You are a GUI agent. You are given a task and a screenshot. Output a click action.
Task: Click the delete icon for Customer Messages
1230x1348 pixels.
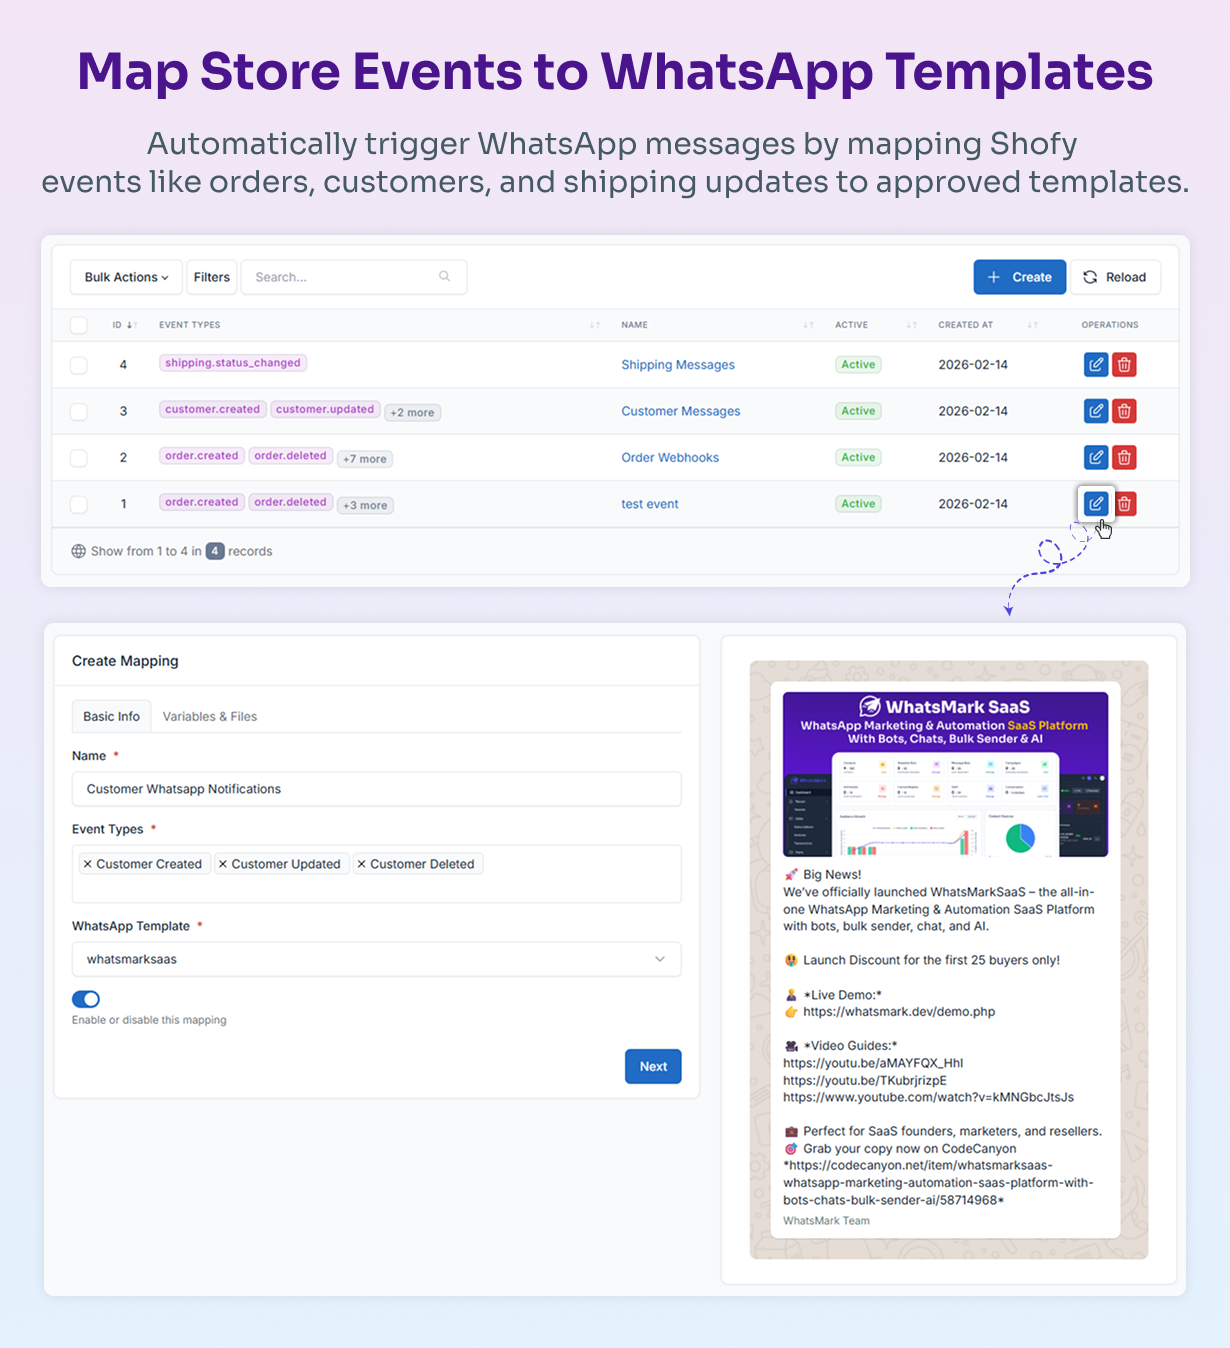pyautogui.click(x=1124, y=411)
